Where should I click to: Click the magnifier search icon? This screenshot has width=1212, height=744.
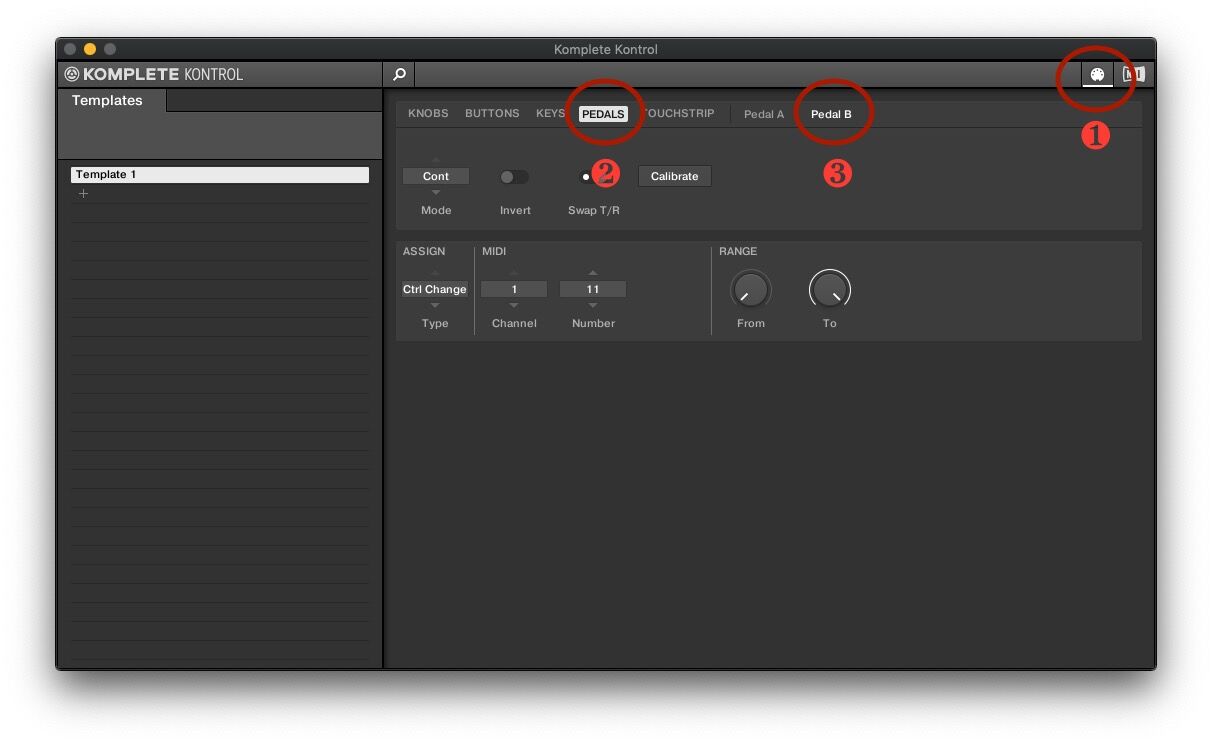(x=399, y=74)
